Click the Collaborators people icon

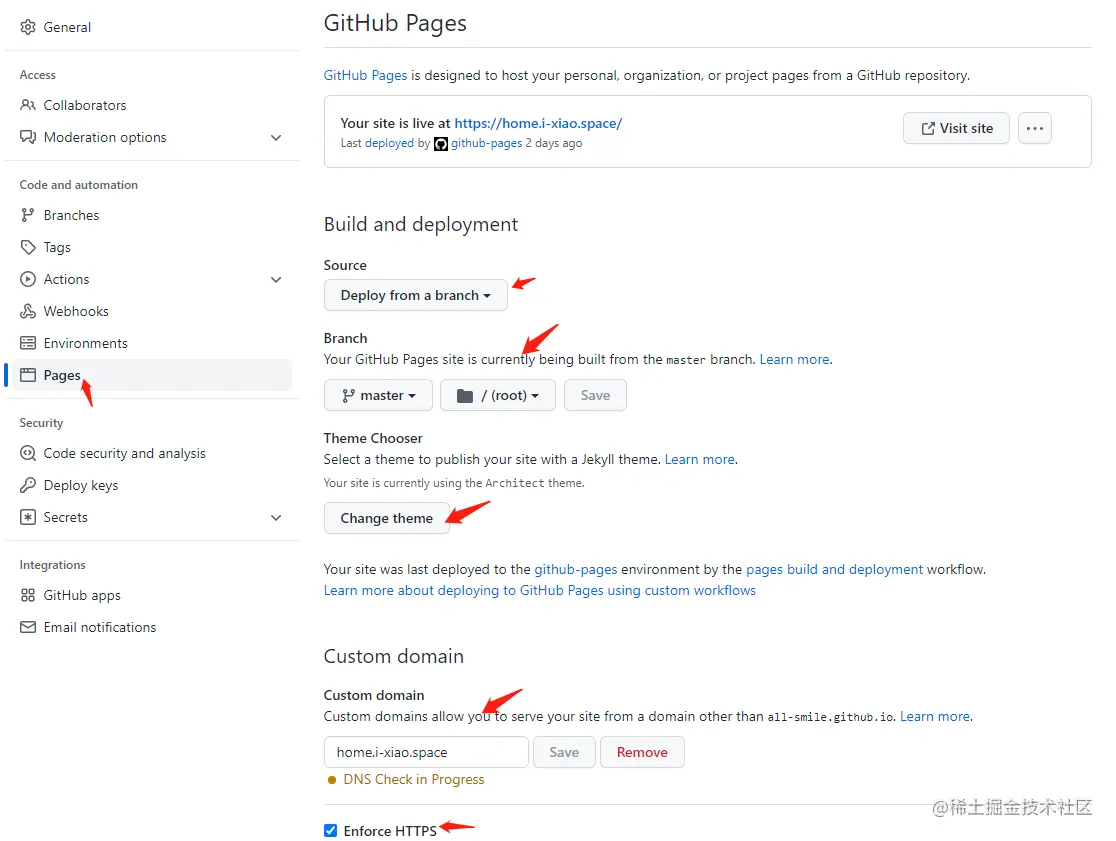pyautogui.click(x=28, y=105)
